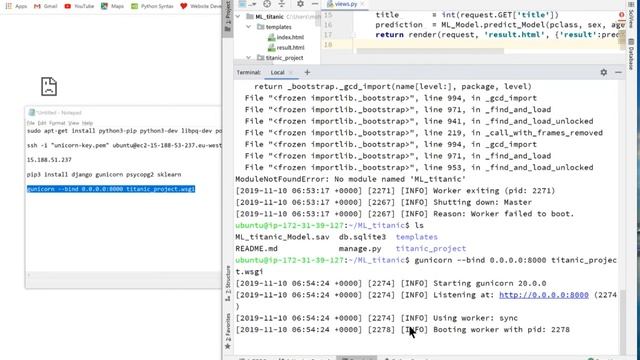Open the Maps bookmark
640x360 pixels.
point(113,6)
